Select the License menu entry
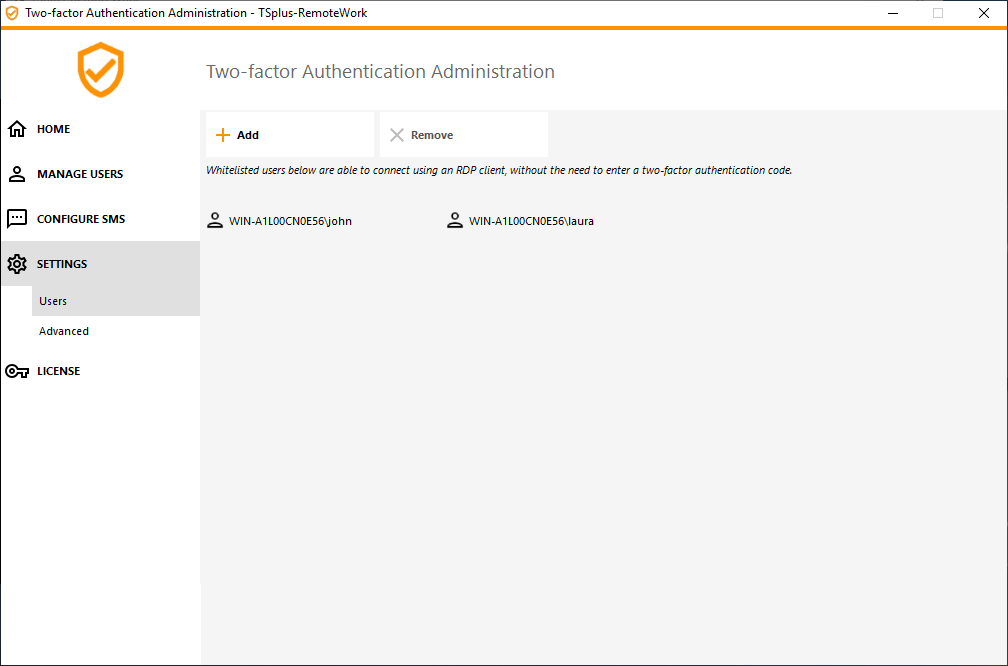The image size is (1008, 666). [58, 370]
